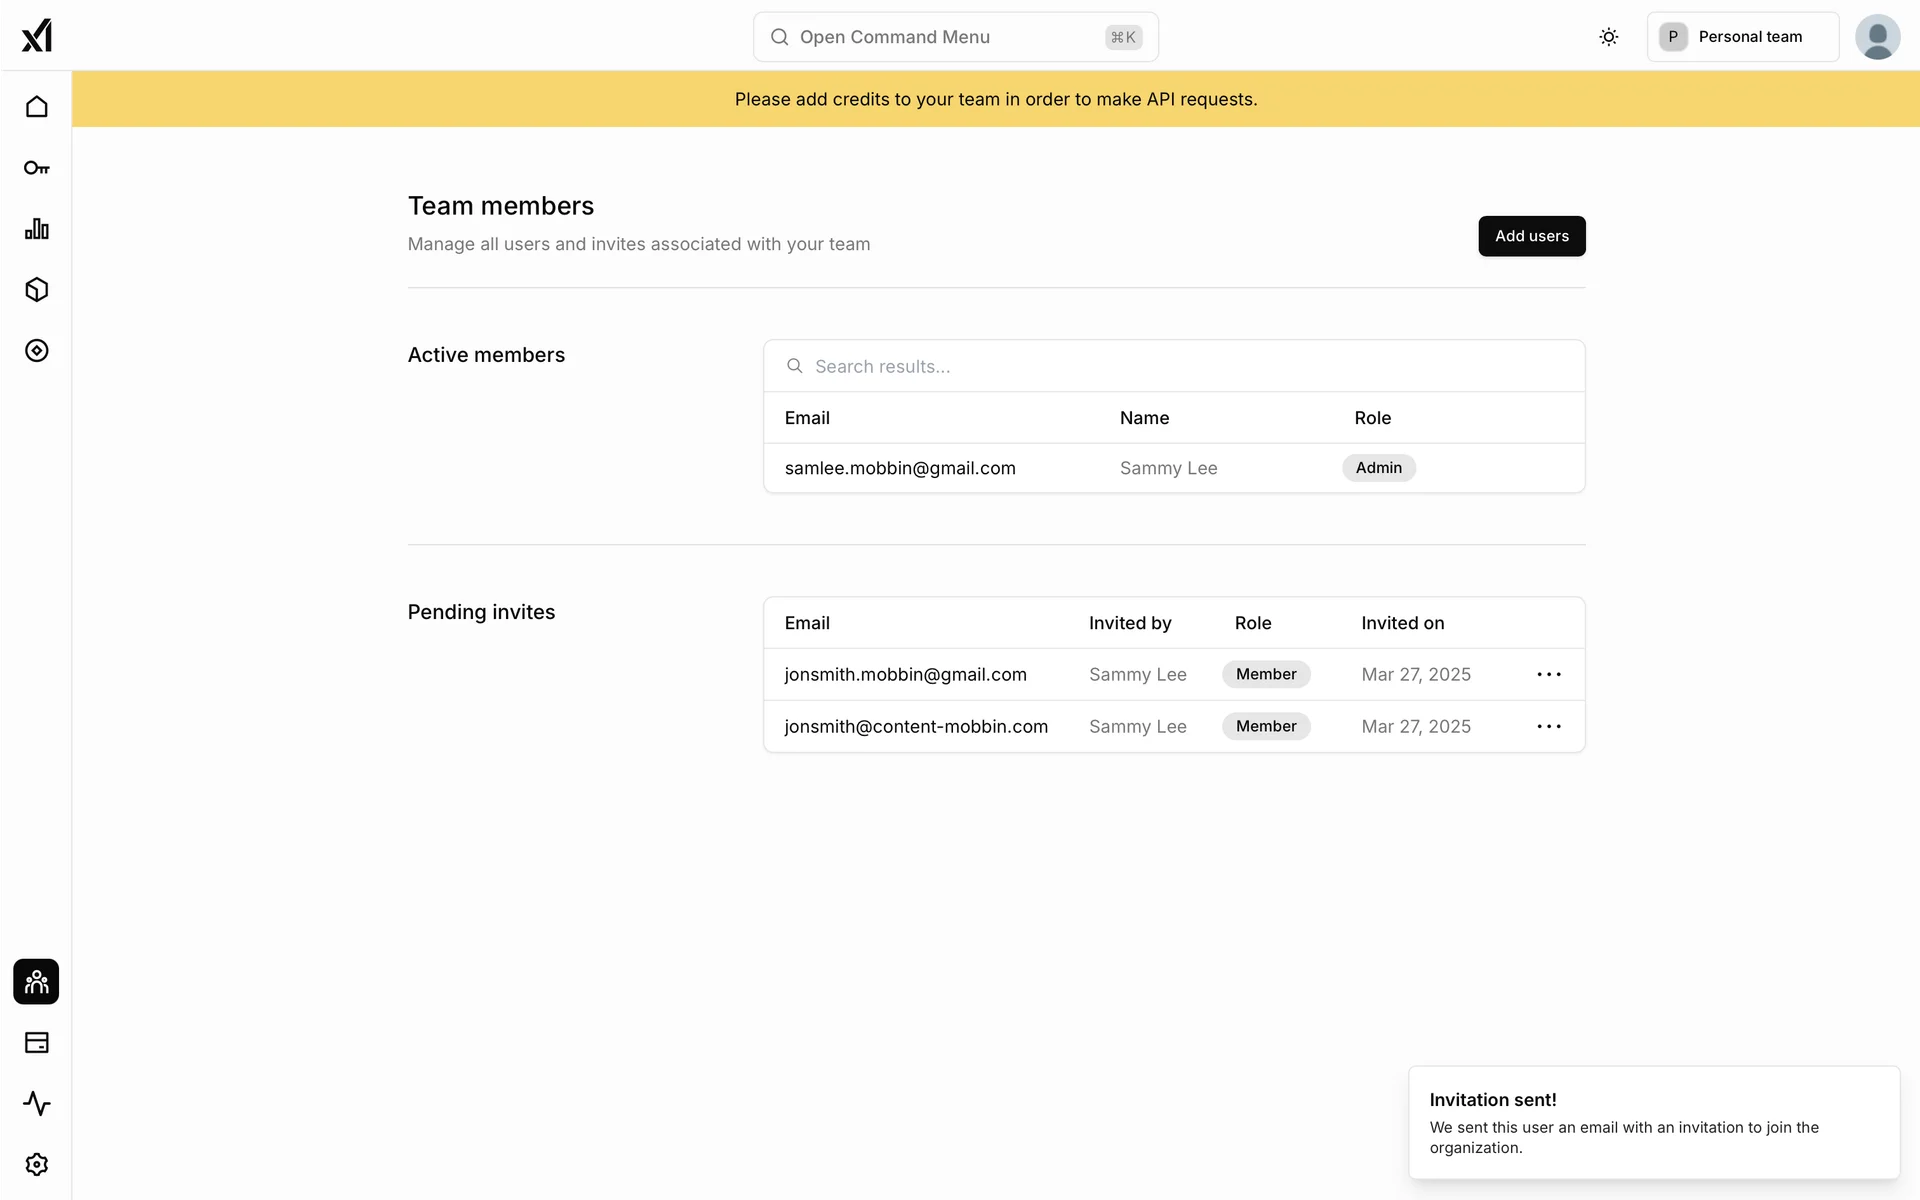Open the activity pulse icon

(37, 1104)
